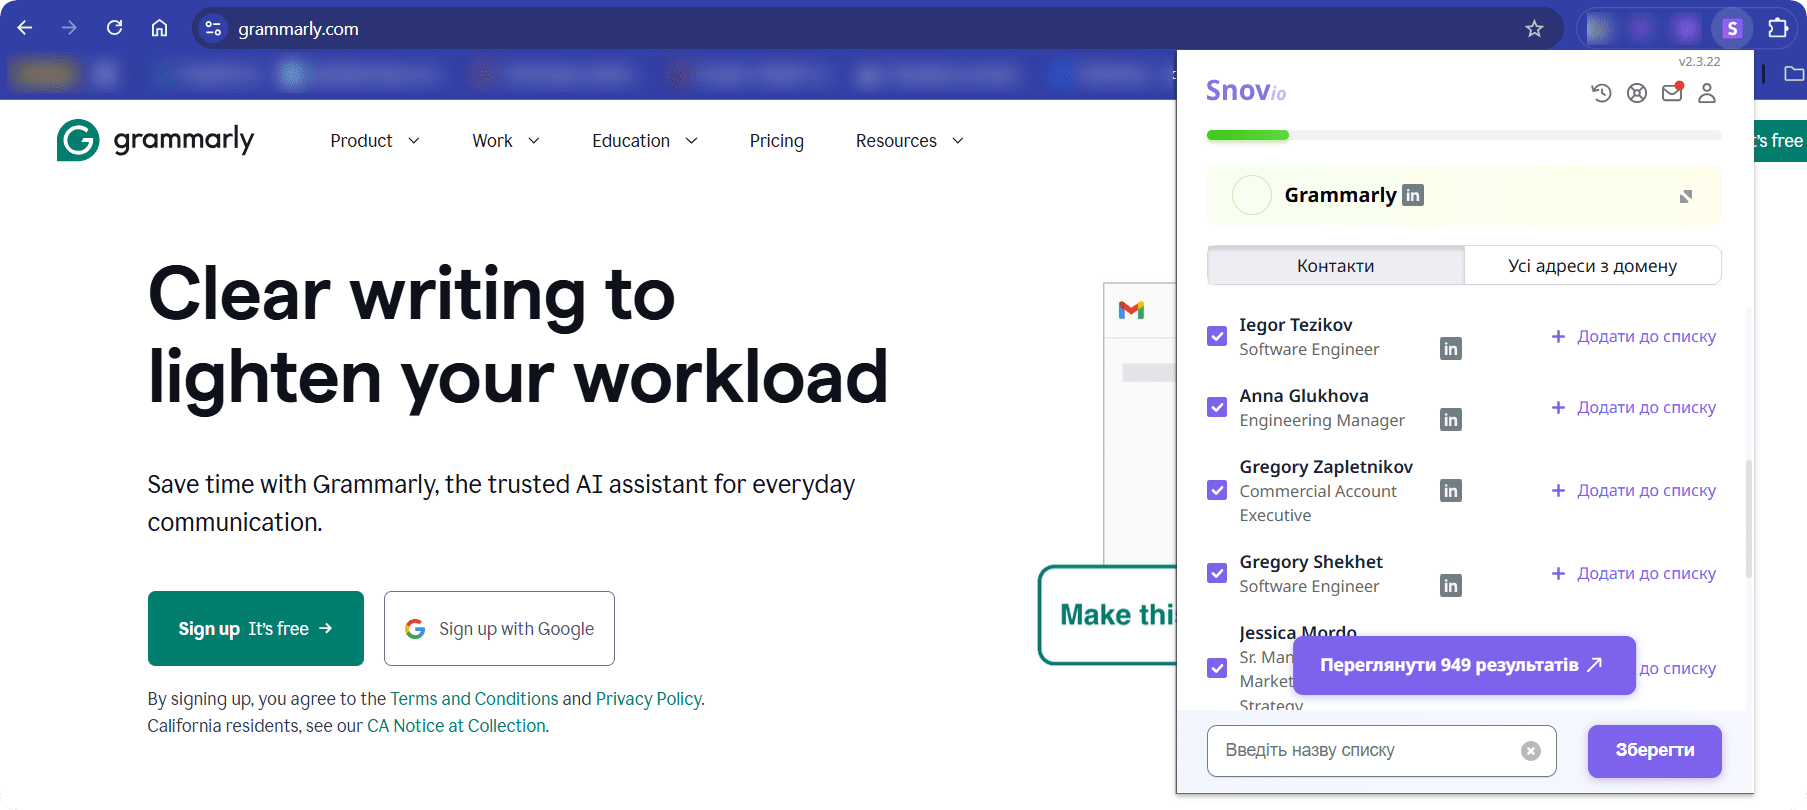Viewport: 1807px width, 810px height.
Task: Add Gregory Zapletnikov to list
Action: (1633, 491)
